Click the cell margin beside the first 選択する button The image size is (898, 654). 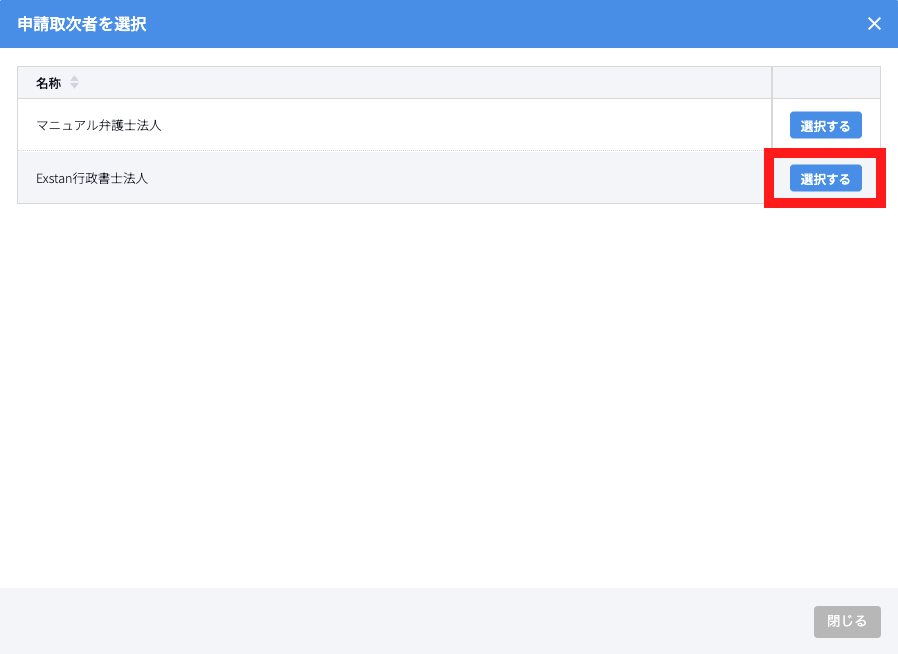(781, 126)
